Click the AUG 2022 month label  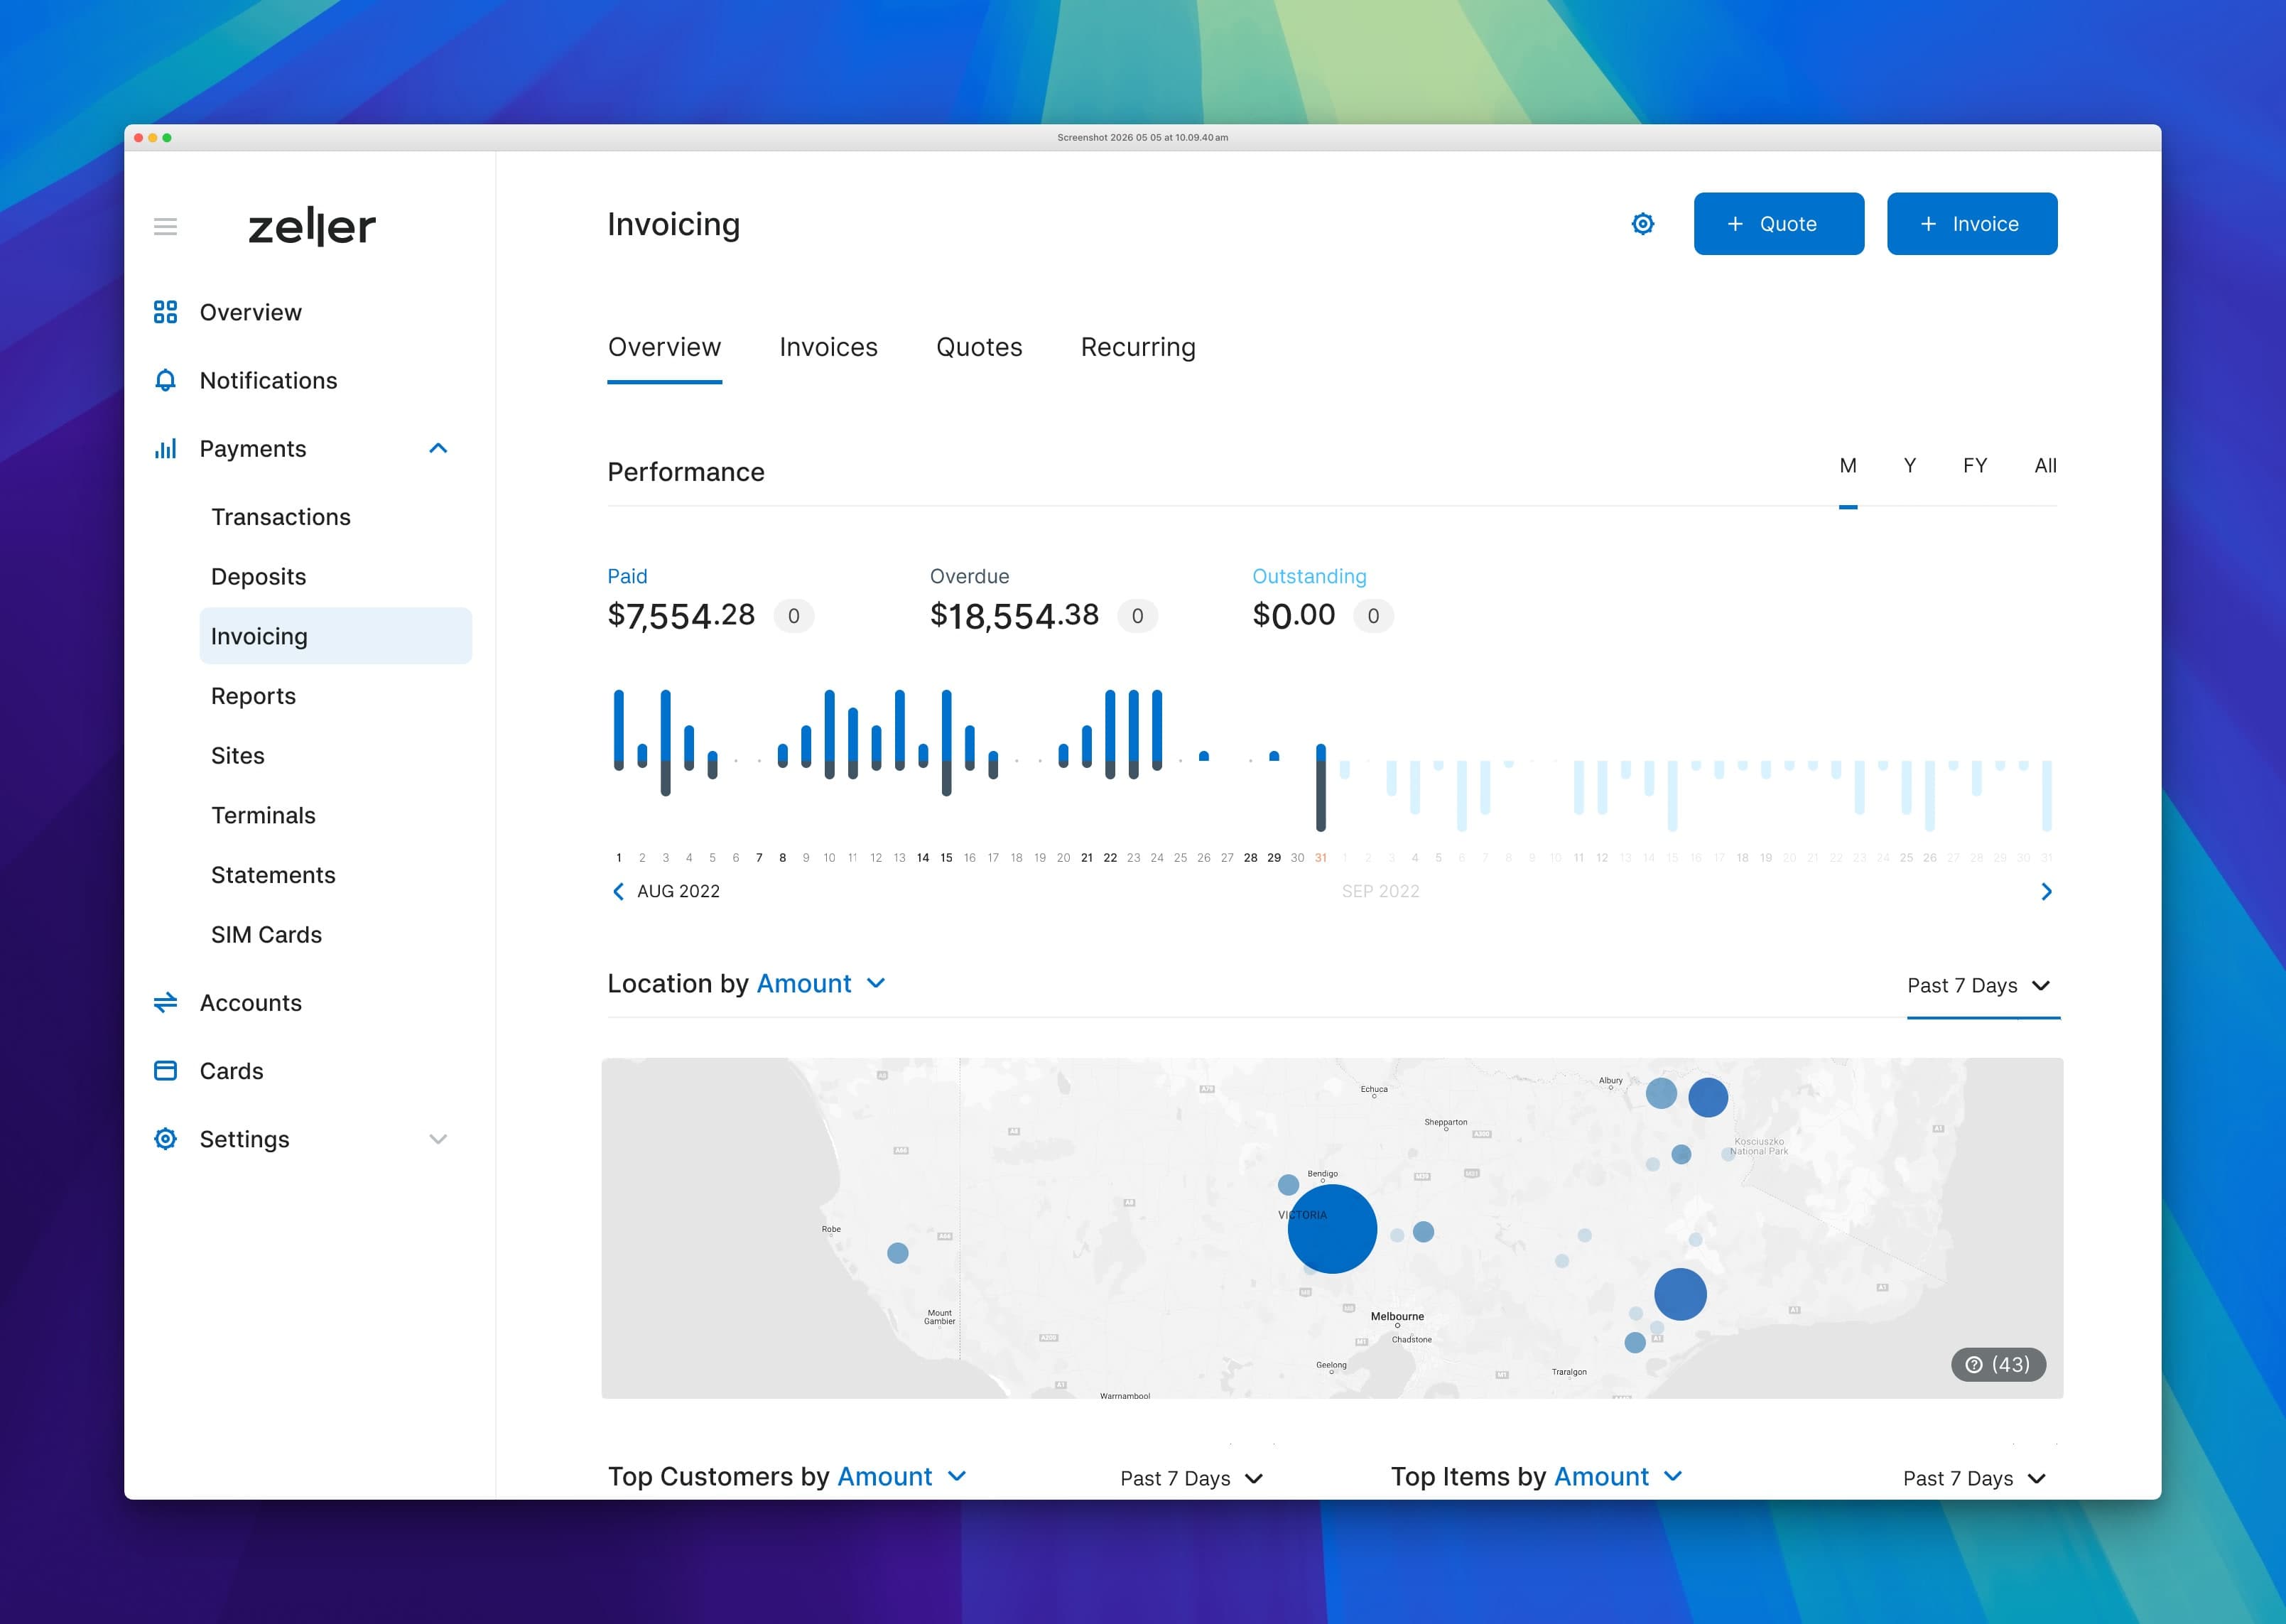point(678,891)
